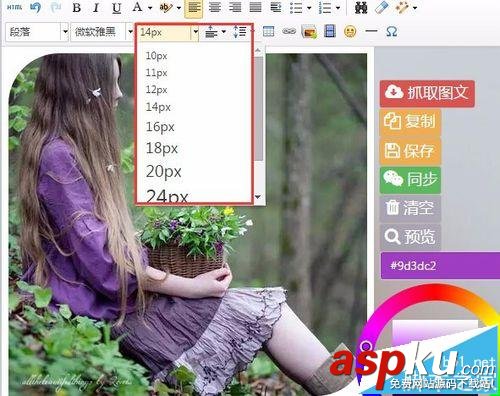Screen dimensions: 500x396
Task: Insert a video with film icon
Action: (330, 32)
